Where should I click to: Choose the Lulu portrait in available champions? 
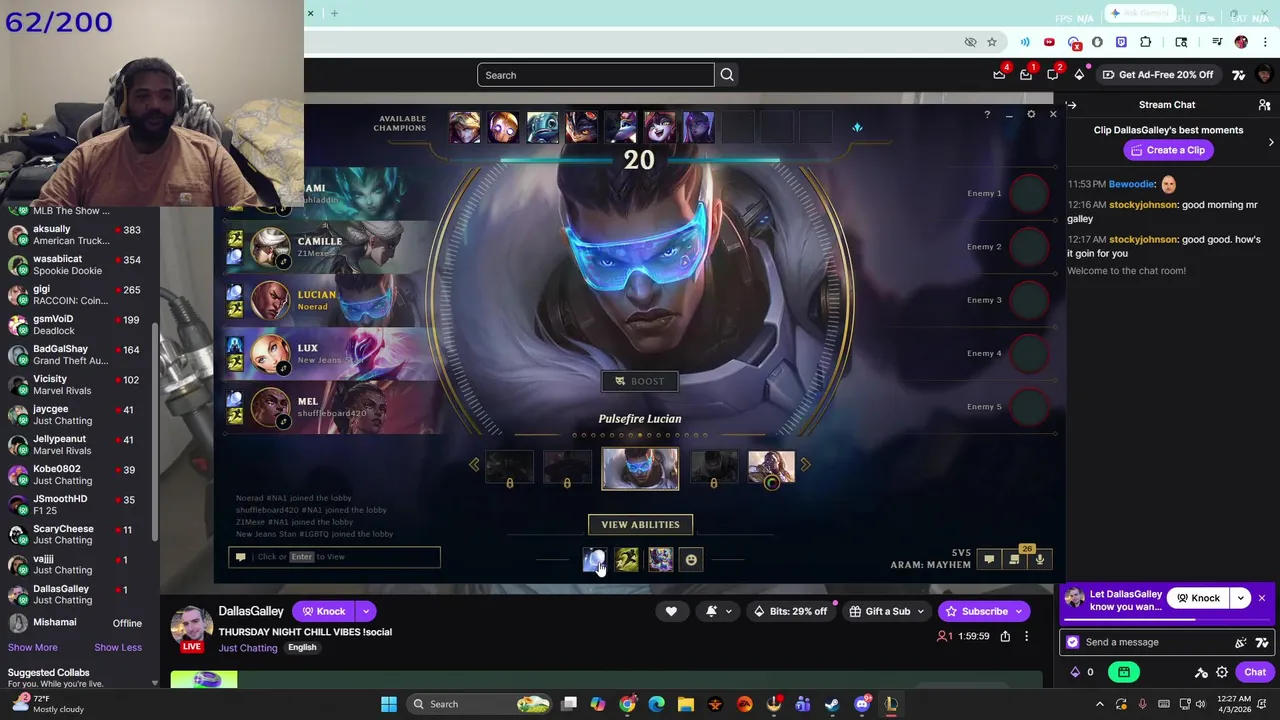(x=659, y=127)
